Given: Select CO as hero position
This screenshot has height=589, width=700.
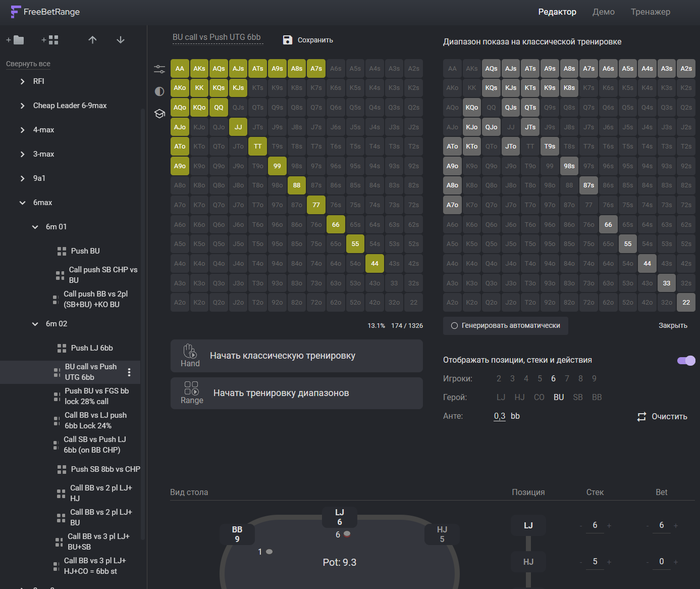Looking at the screenshot, I should [539, 397].
